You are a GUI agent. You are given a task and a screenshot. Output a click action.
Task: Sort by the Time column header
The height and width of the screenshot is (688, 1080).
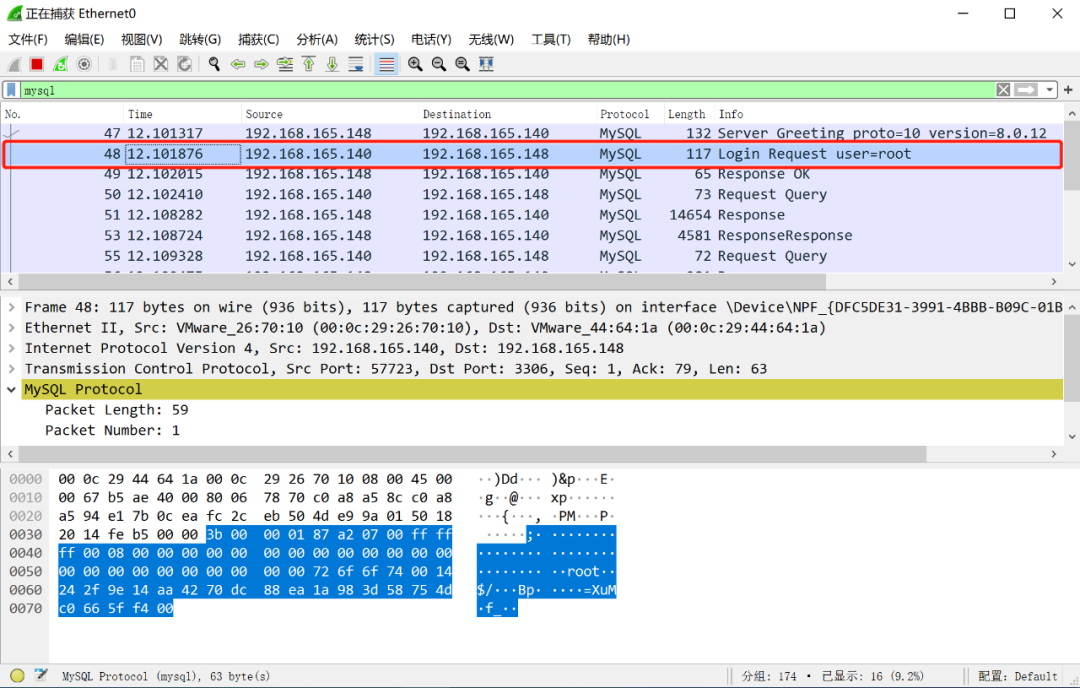pyautogui.click(x=182, y=114)
